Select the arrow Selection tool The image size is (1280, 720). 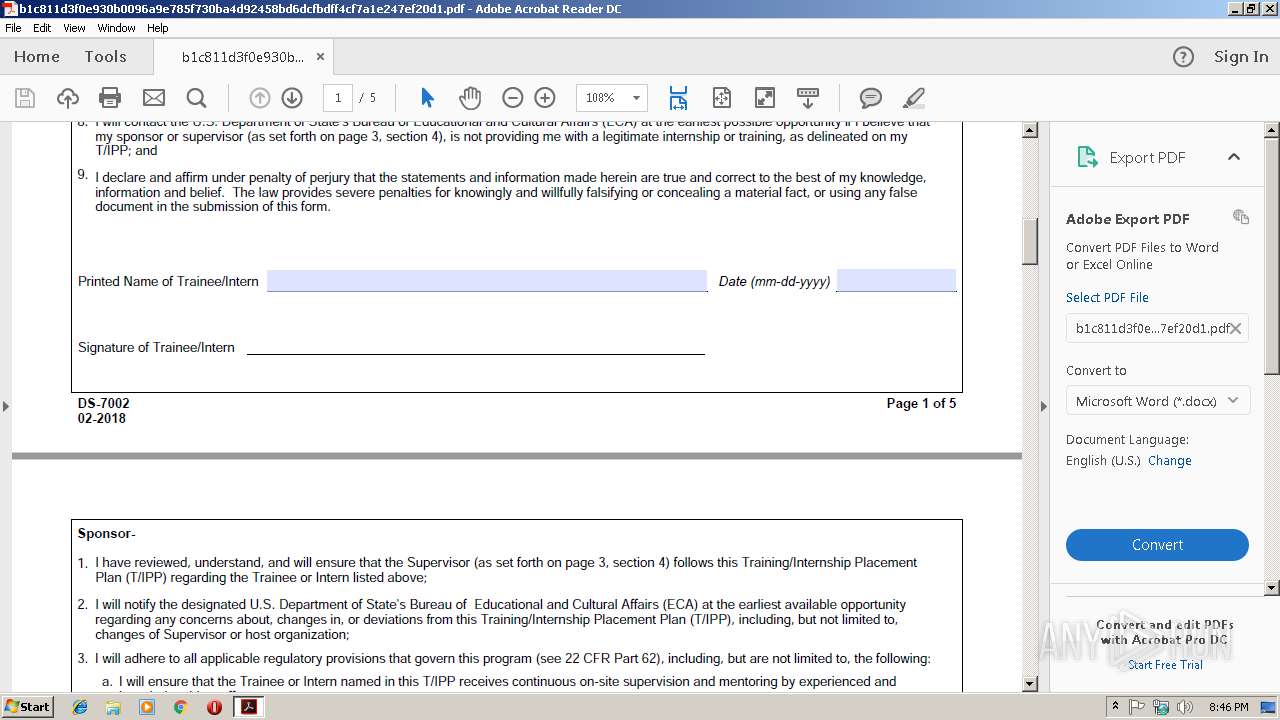(427, 98)
